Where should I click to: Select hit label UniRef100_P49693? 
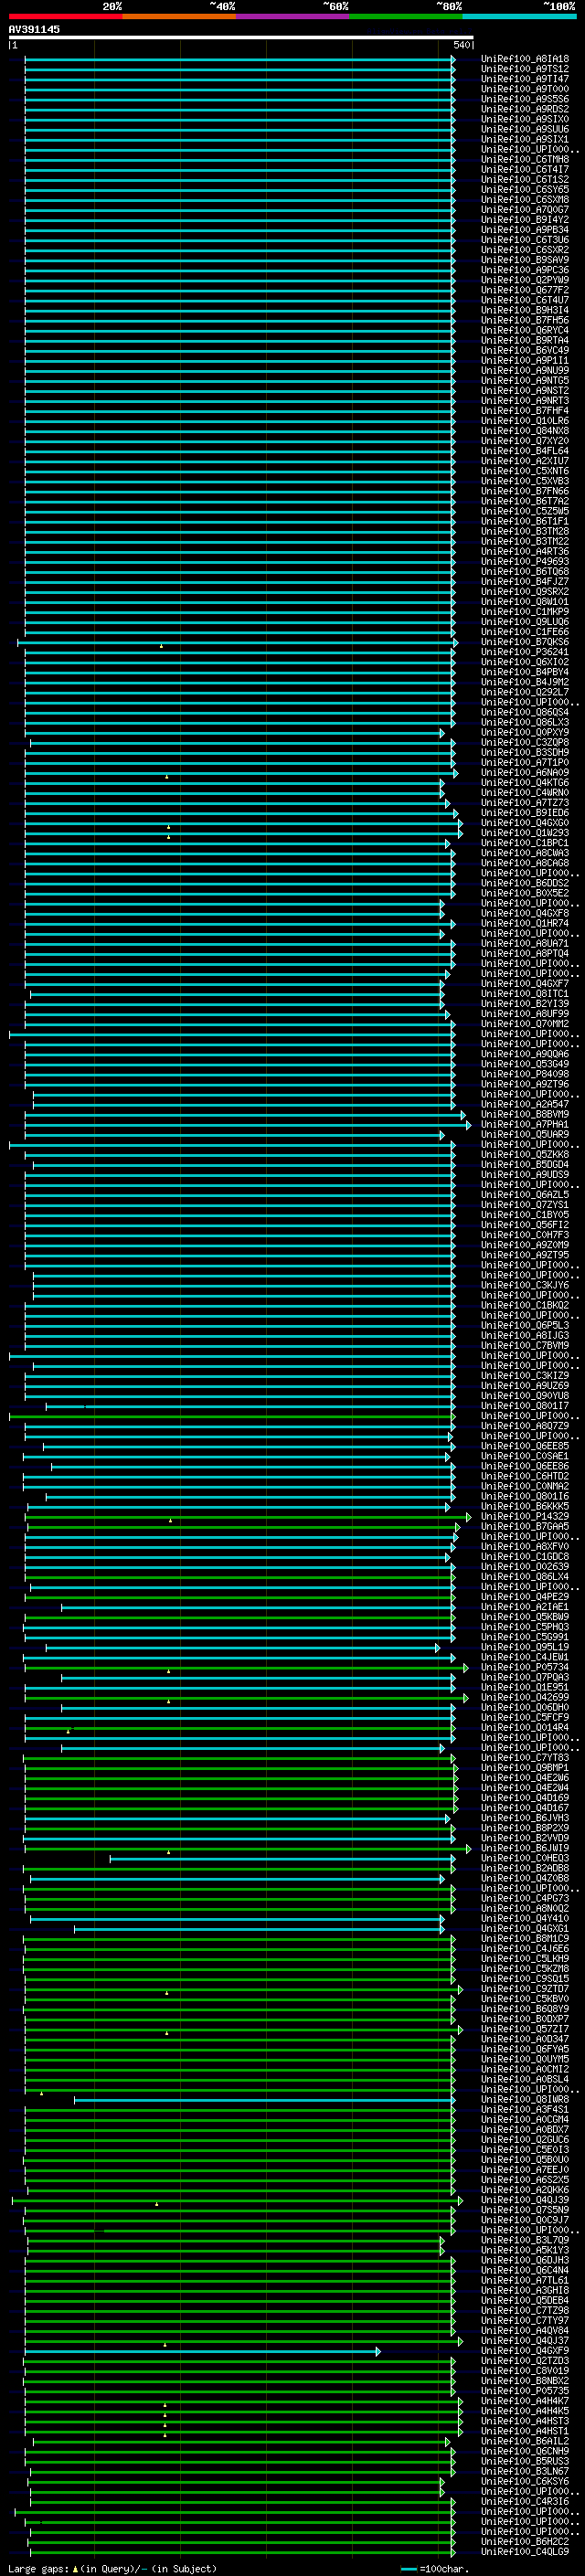[x=525, y=562]
